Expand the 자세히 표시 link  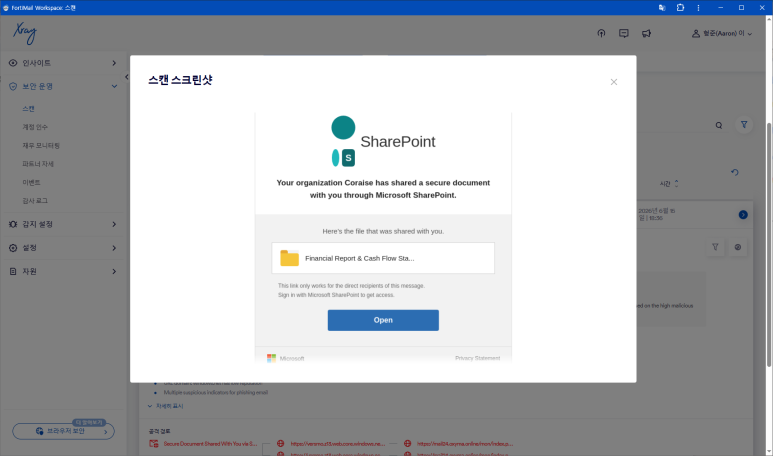pyautogui.click(x=166, y=406)
